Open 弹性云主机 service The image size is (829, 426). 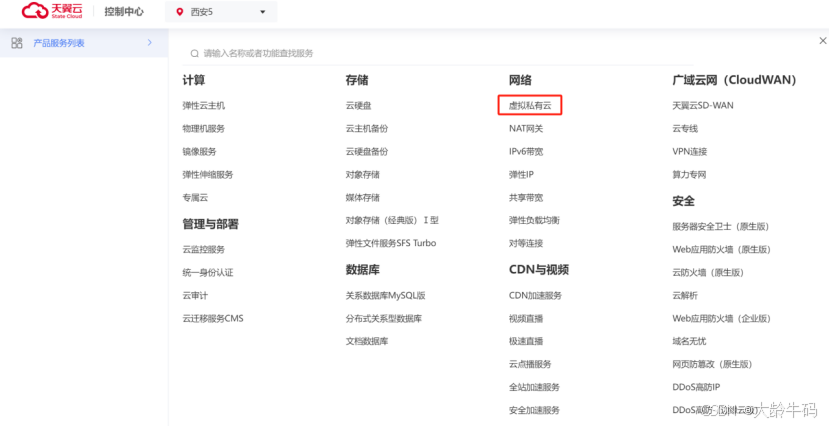(204, 106)
